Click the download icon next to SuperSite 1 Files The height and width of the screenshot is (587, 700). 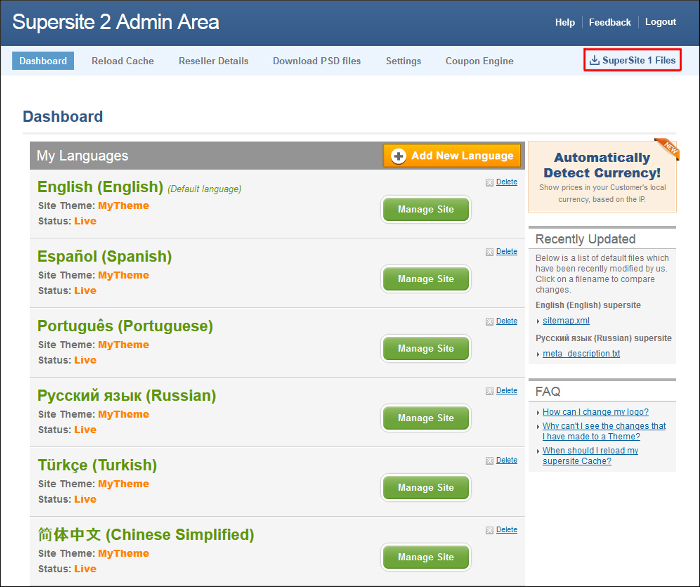595,60
